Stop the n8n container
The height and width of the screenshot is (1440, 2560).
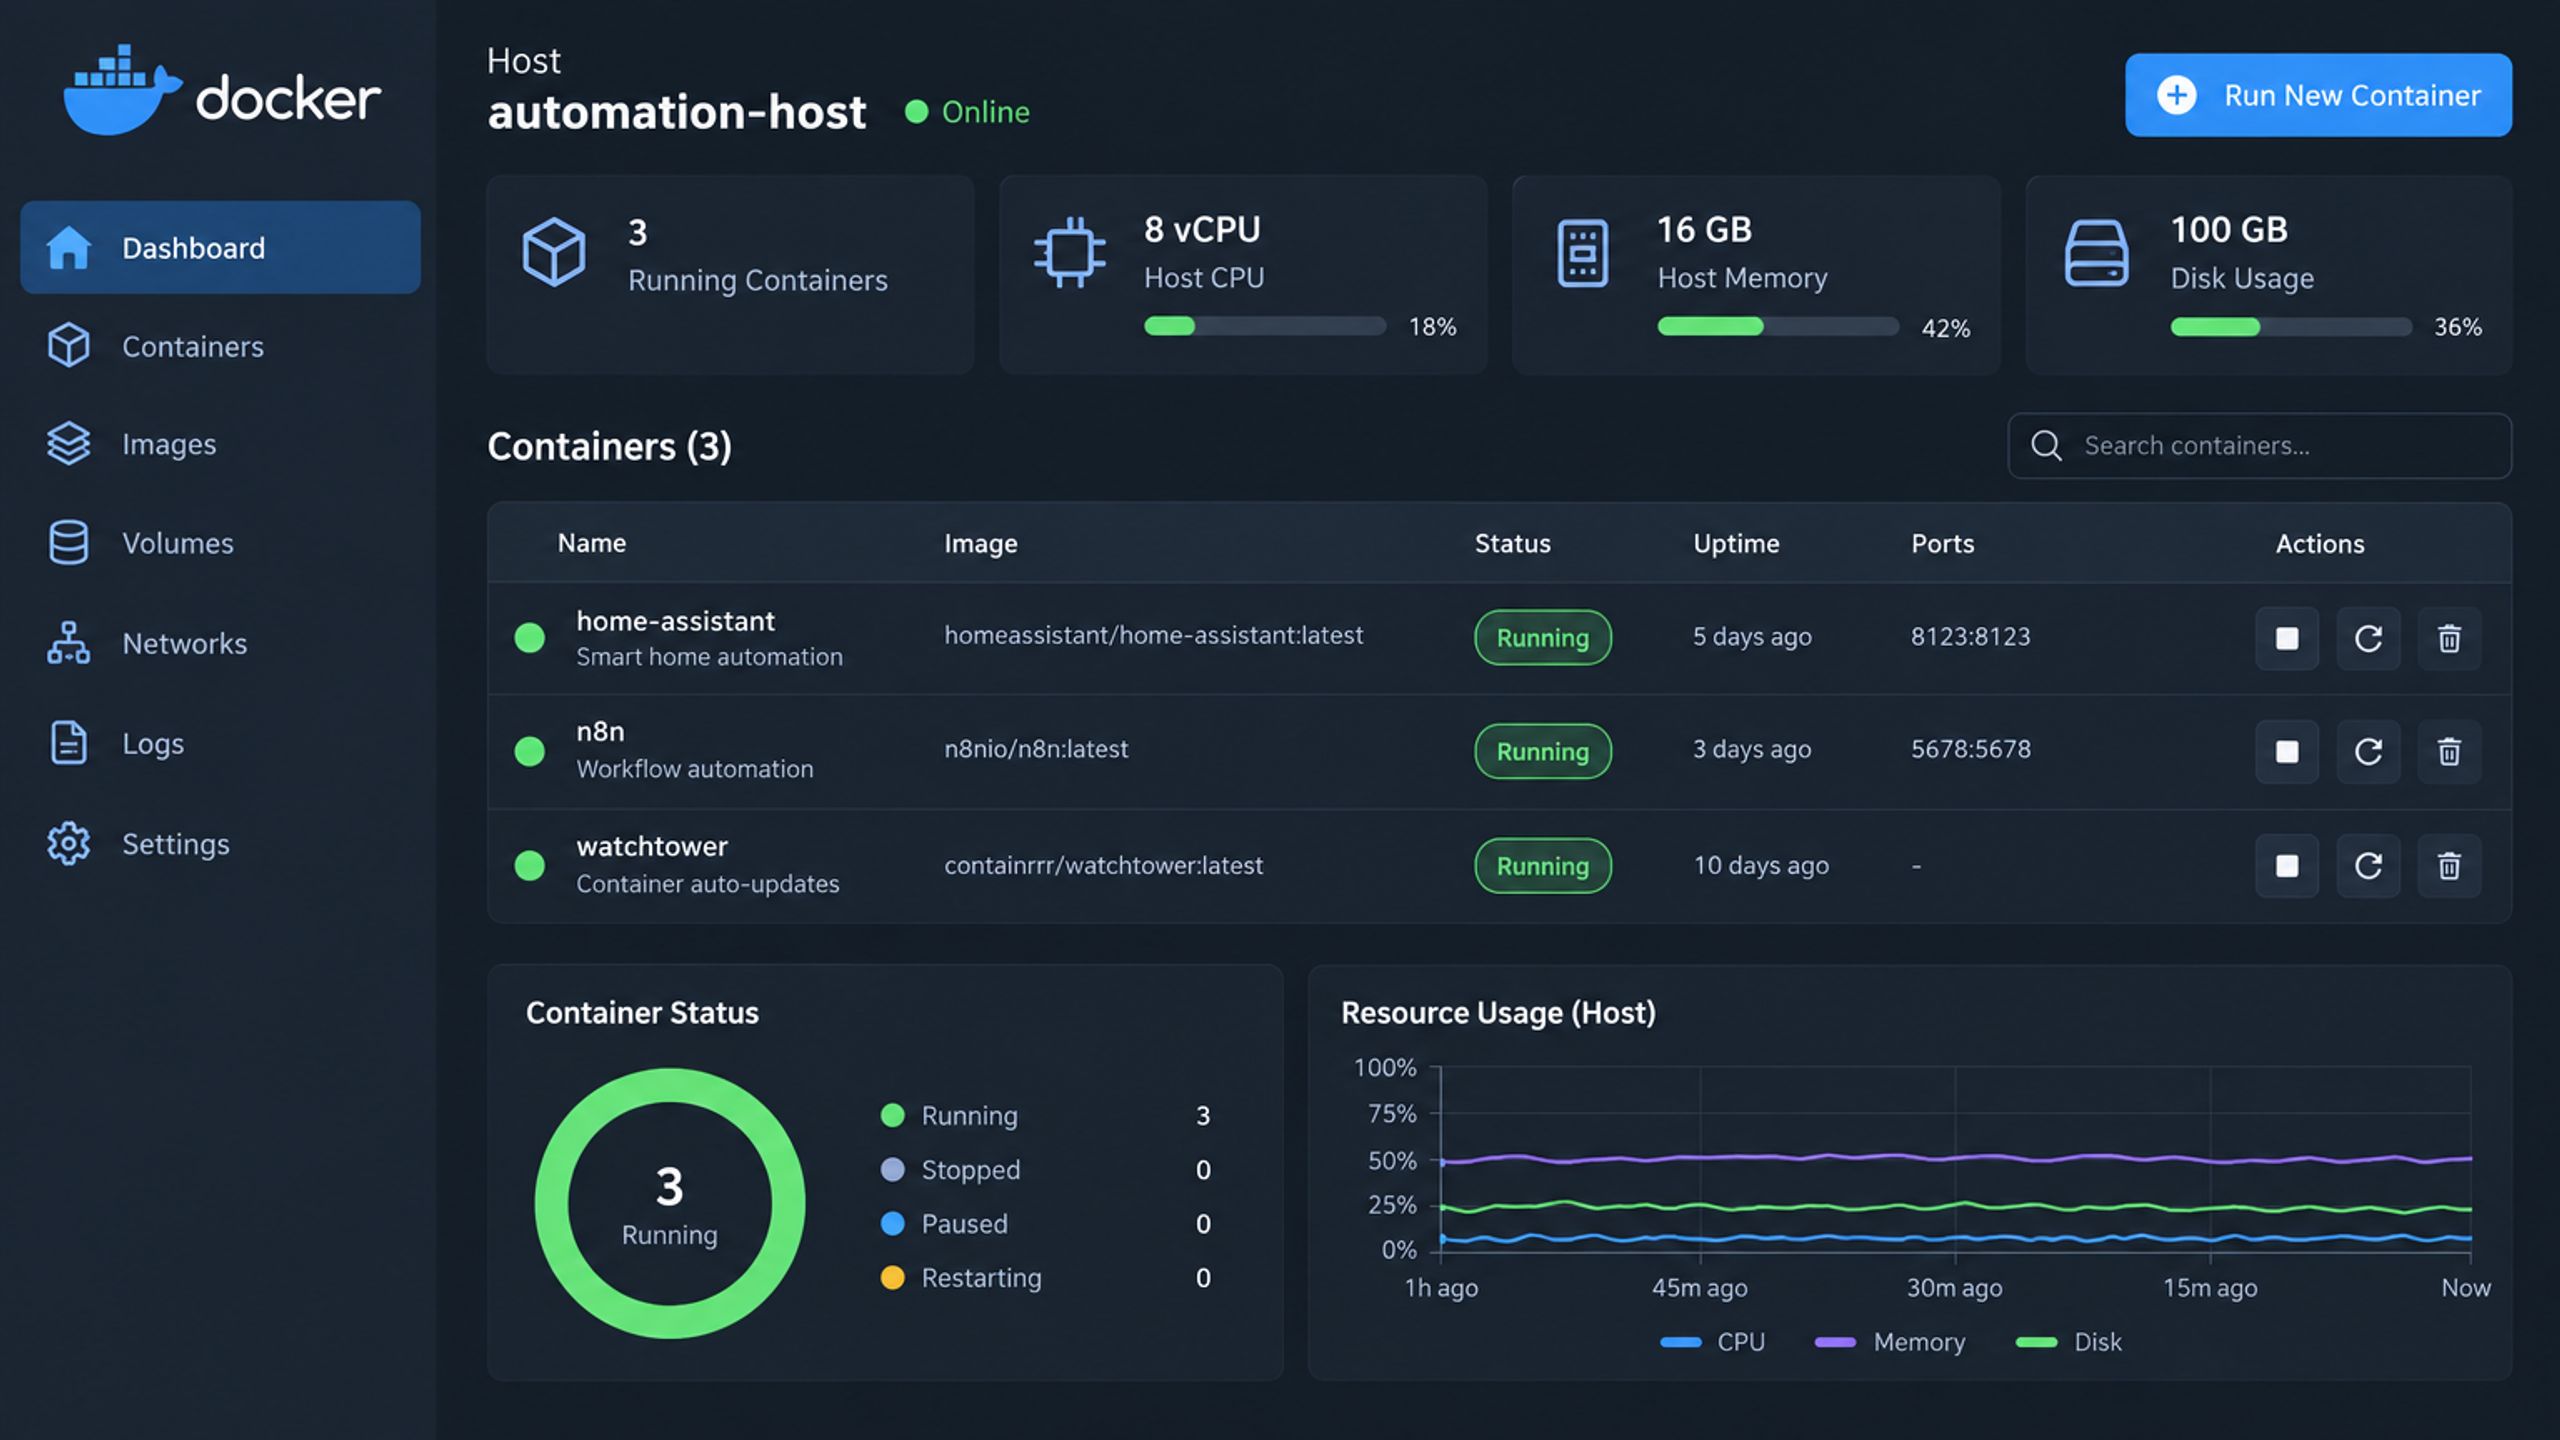pyautogui.click(x=2287, y=751)
